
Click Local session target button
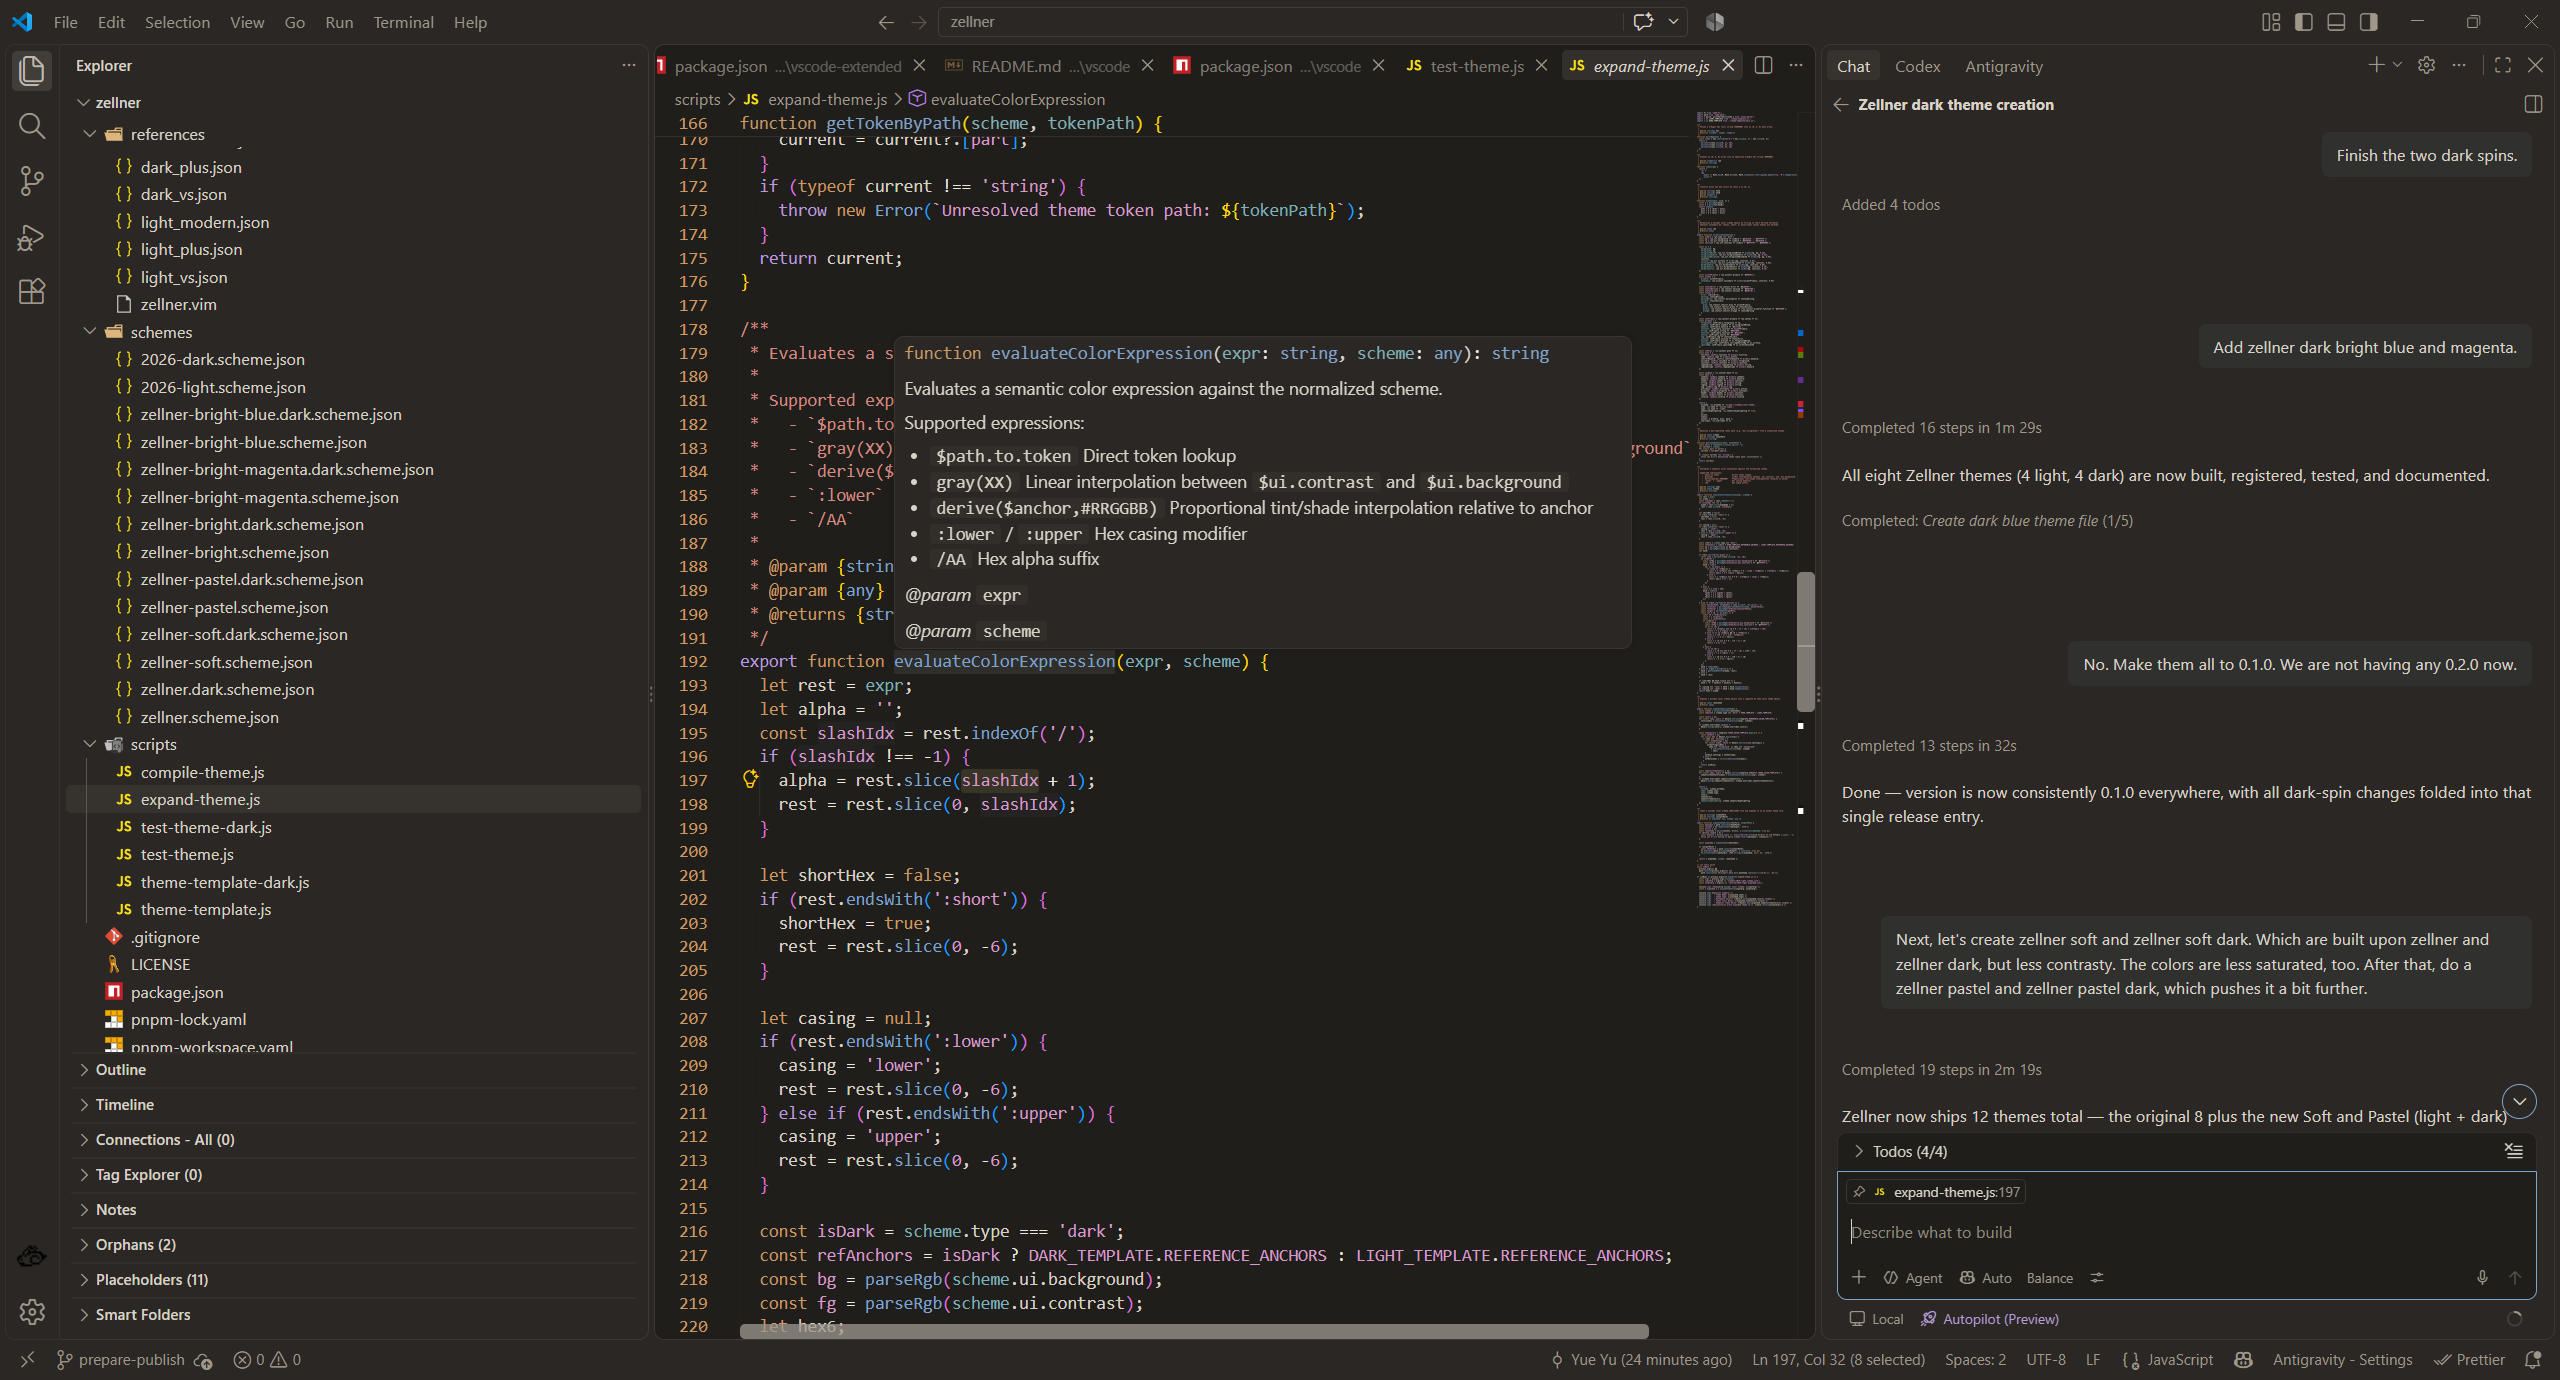pyautogui.click(x=1876, y=1318)
